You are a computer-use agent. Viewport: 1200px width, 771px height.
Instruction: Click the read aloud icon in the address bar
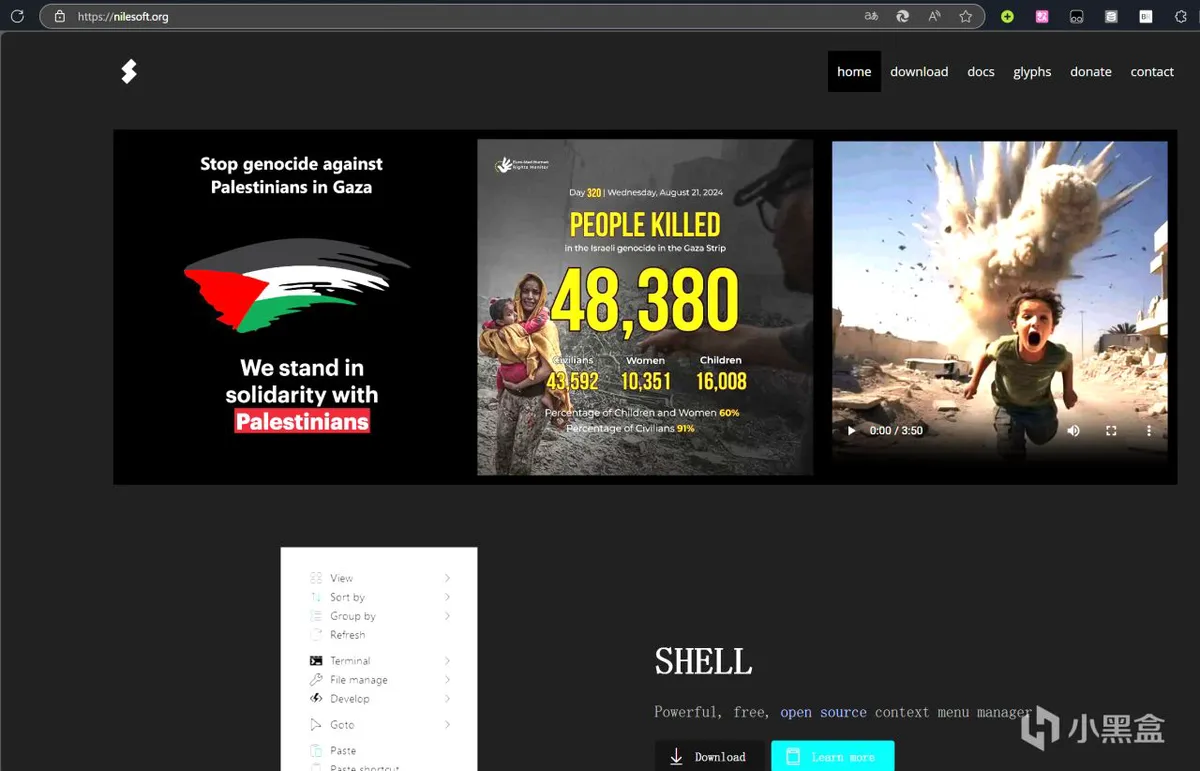(x=934, y=16)
